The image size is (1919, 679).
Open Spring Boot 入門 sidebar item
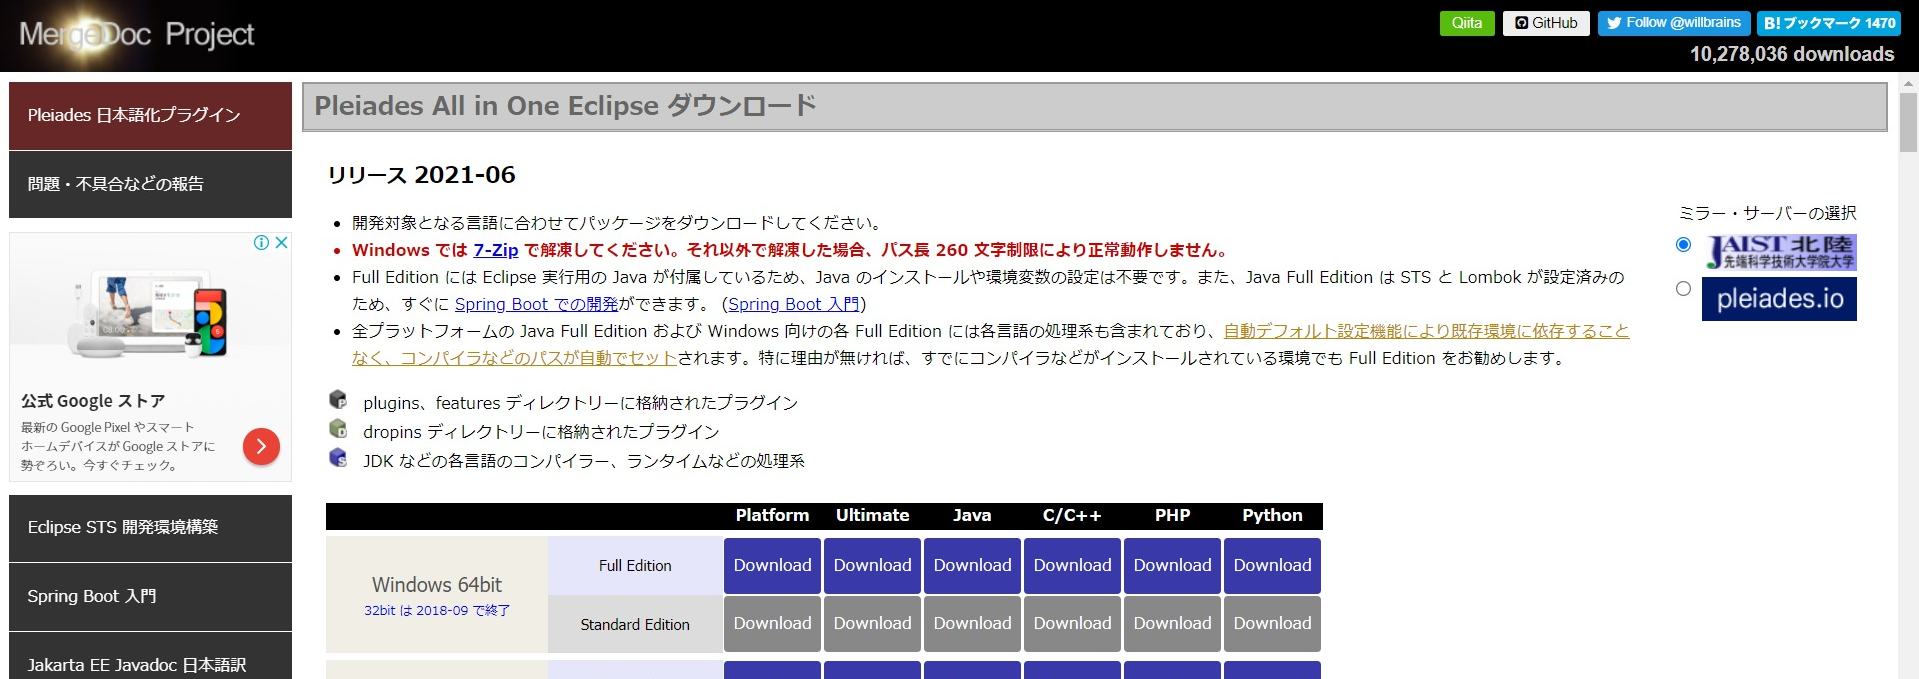pos(150,597)
